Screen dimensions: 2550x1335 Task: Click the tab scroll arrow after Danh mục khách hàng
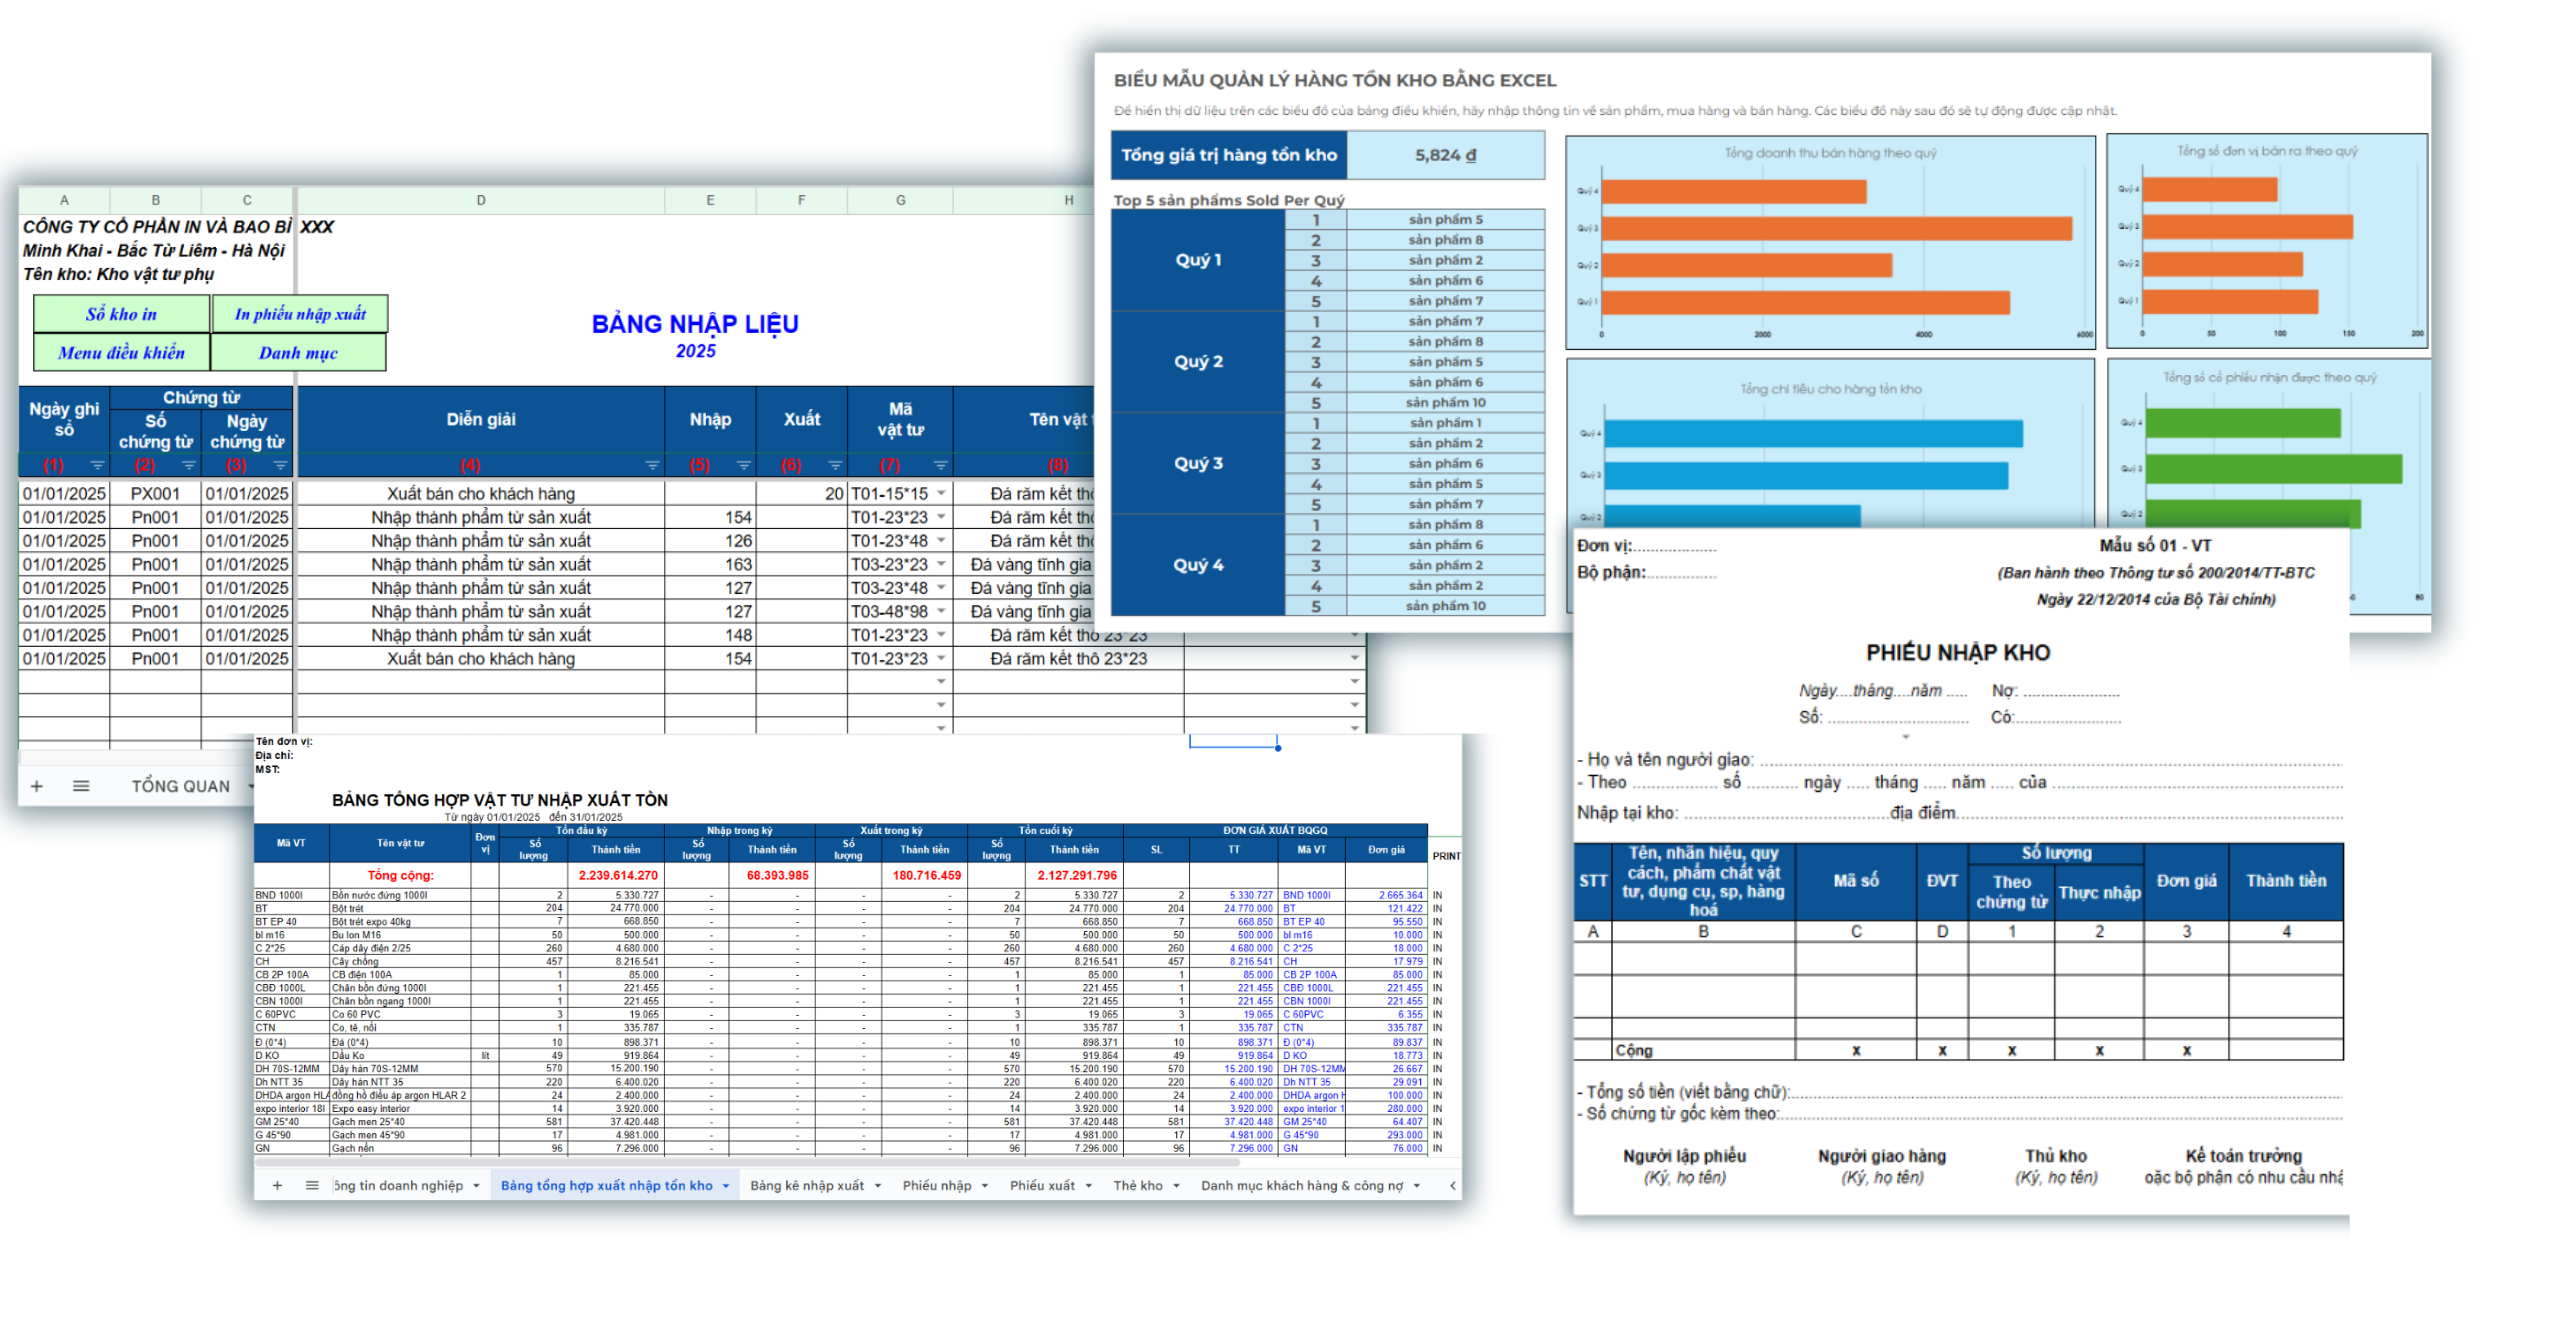[x=1451, y=1186]
